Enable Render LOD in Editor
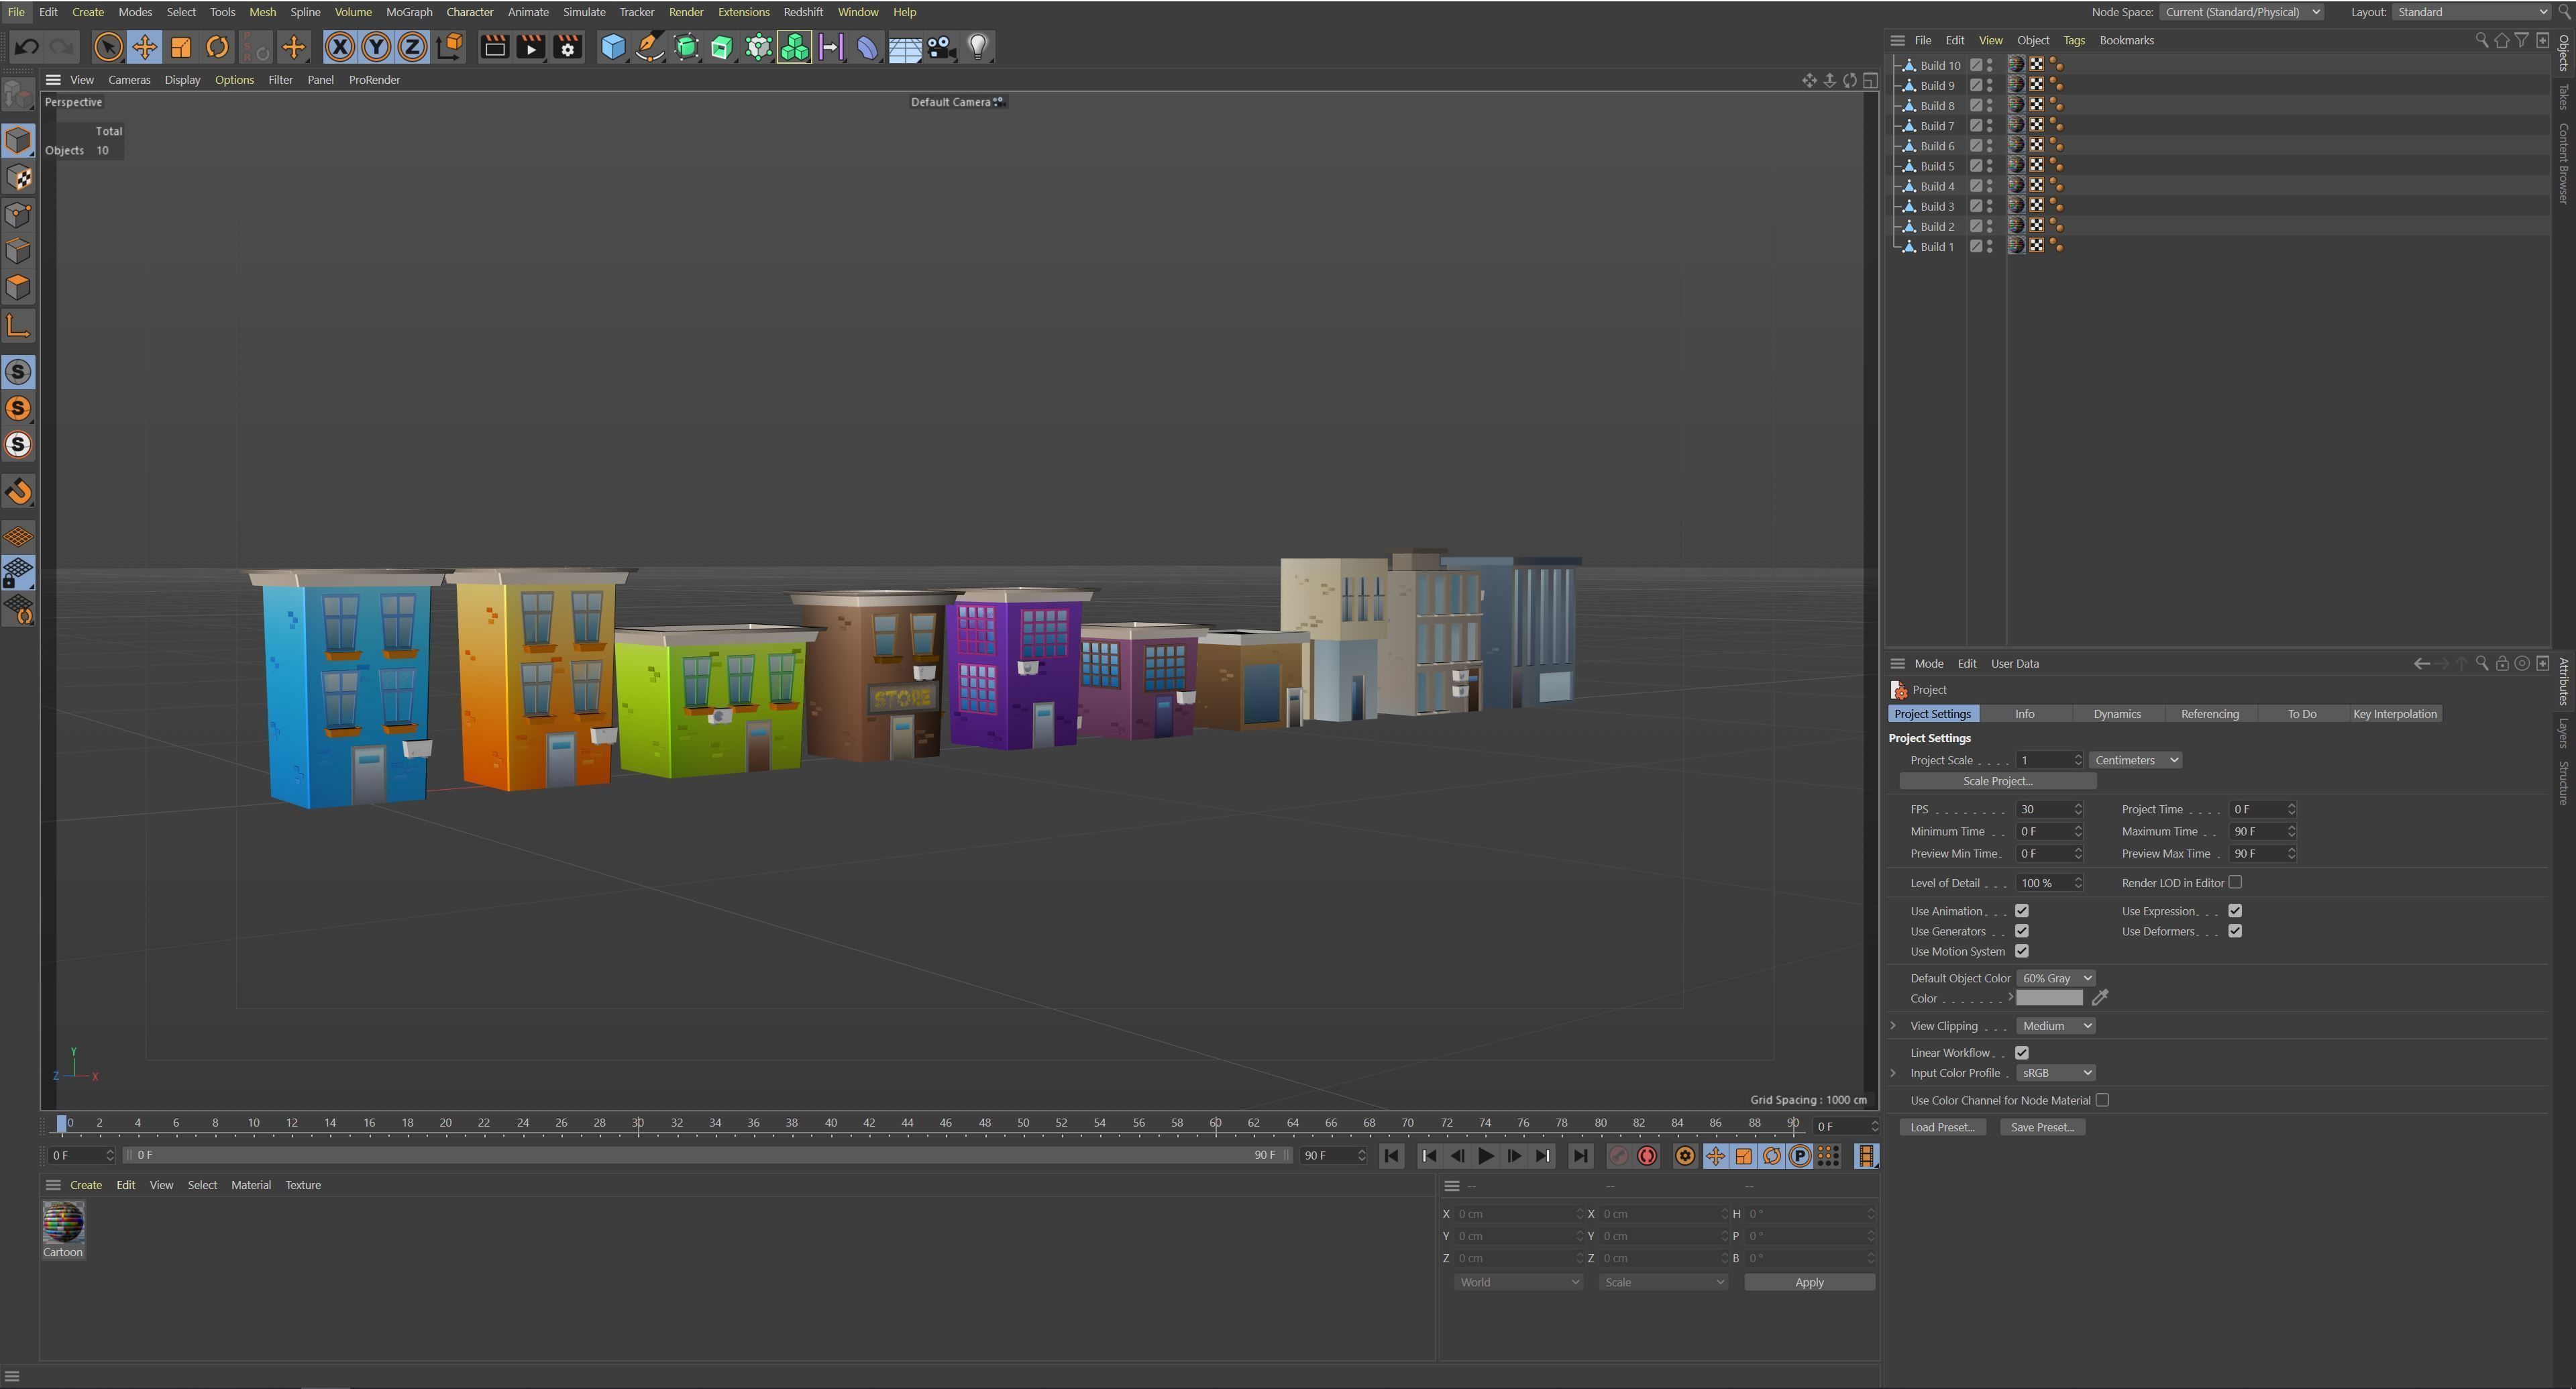This screenshot has width=2576, height=1389. (x=2235, y=882)
